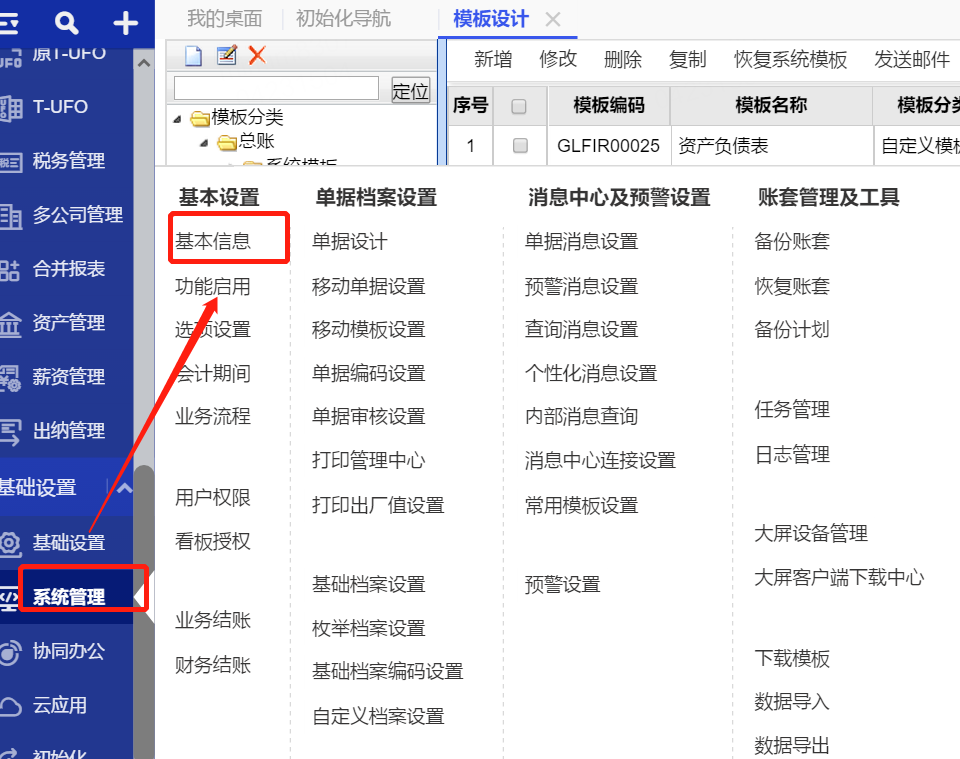Switch to 初始化导航 tab
Viewport: 960px width, 759px height.
[x=343, y=19]
